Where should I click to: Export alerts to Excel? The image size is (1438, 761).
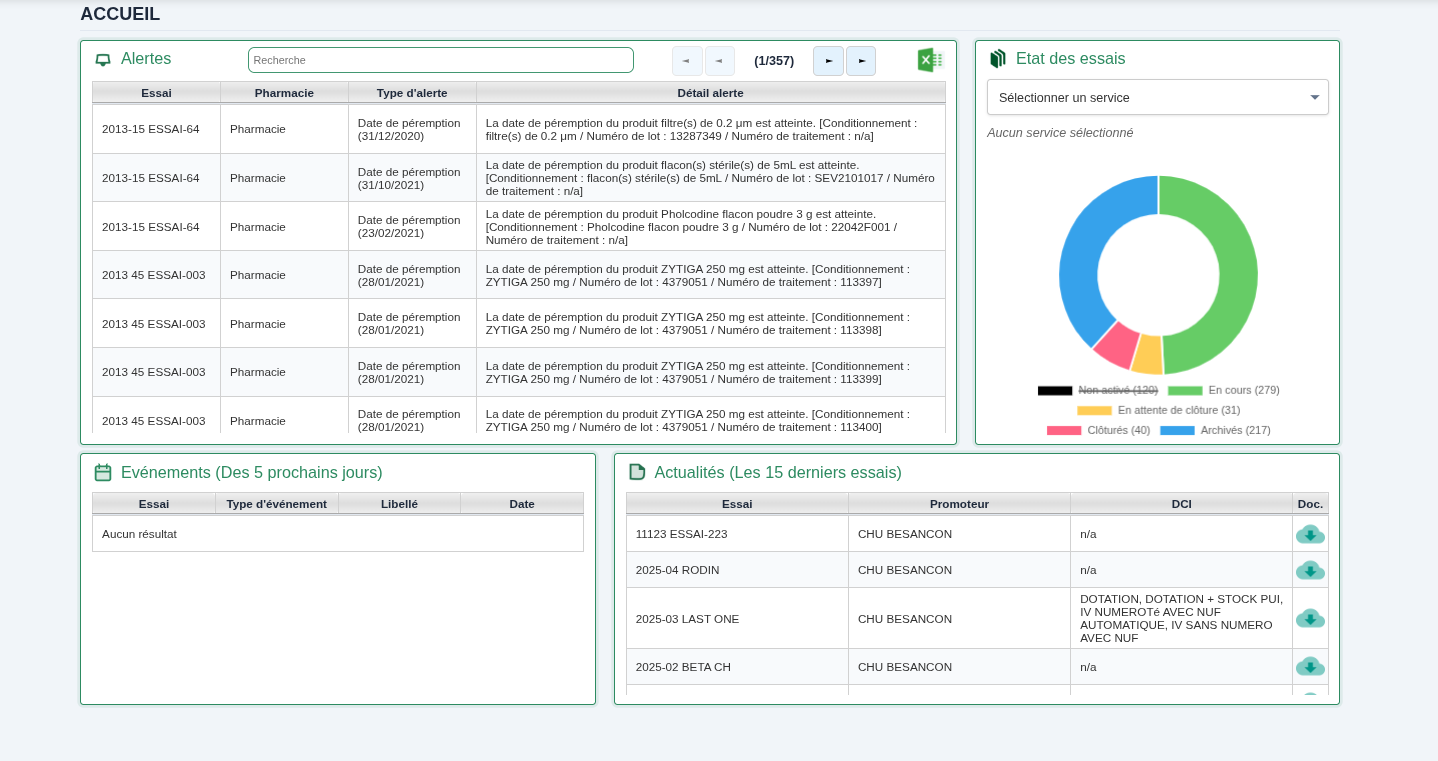[x=929, y=59]
